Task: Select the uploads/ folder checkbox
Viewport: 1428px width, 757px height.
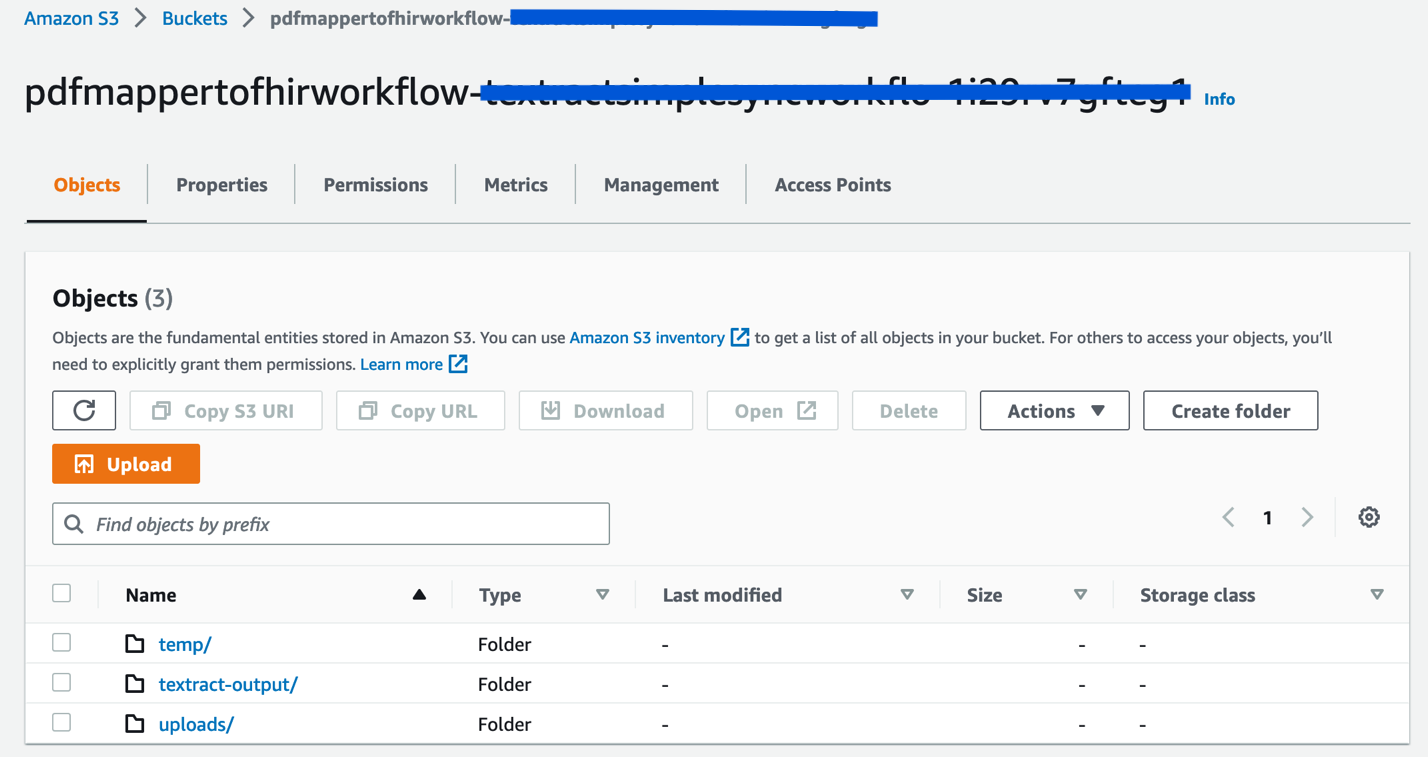Action: pyautogui.click(x=62, y=722)
